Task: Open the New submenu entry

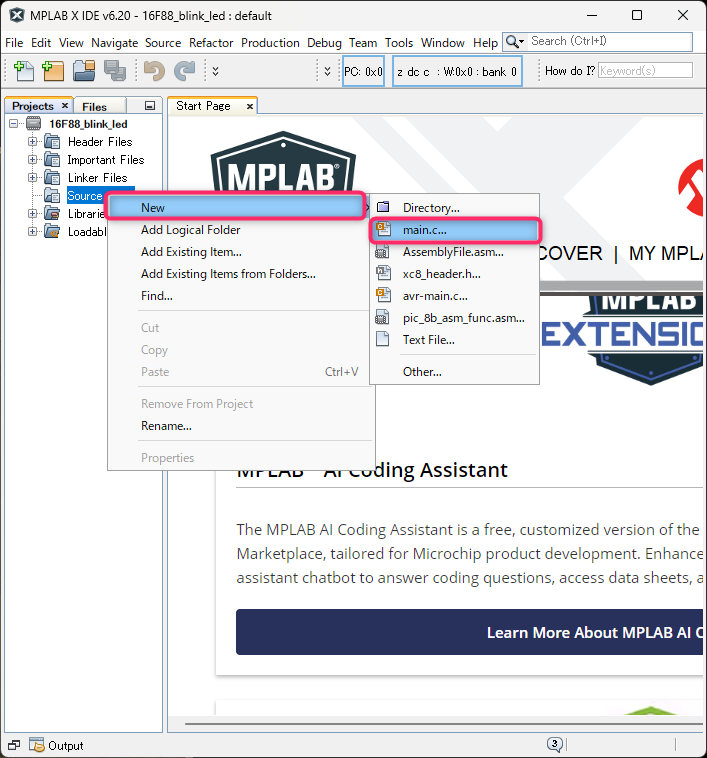Action: coord(235,207)
